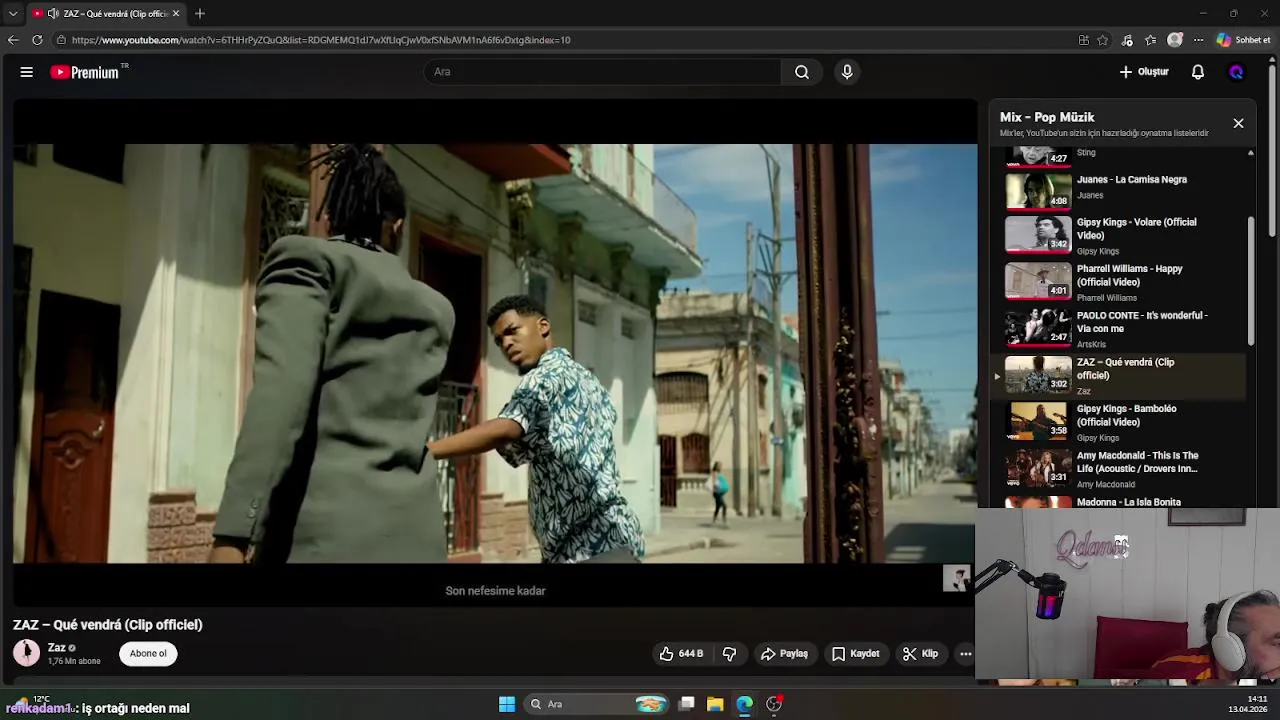Screen dimensions: 1280x720
Task: Open the weather widget showing 12°C
Action: tap(30, 700)
